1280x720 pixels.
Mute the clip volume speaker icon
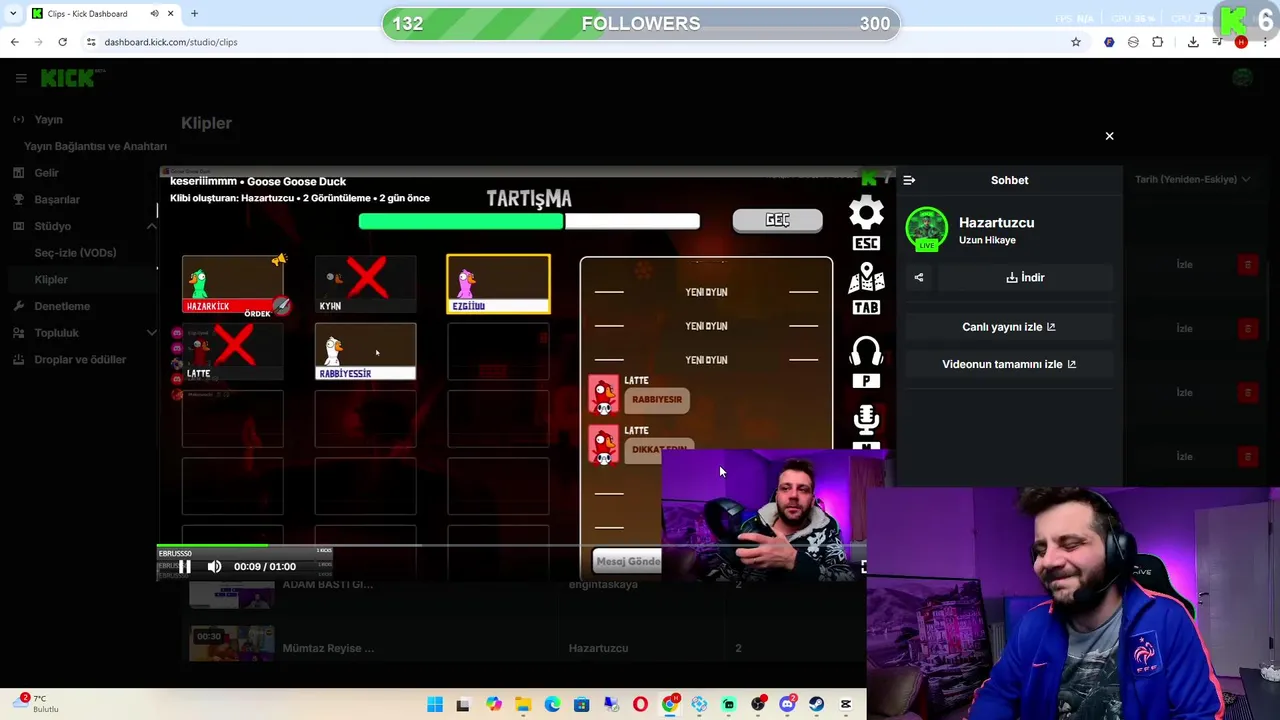coord(214,566)
